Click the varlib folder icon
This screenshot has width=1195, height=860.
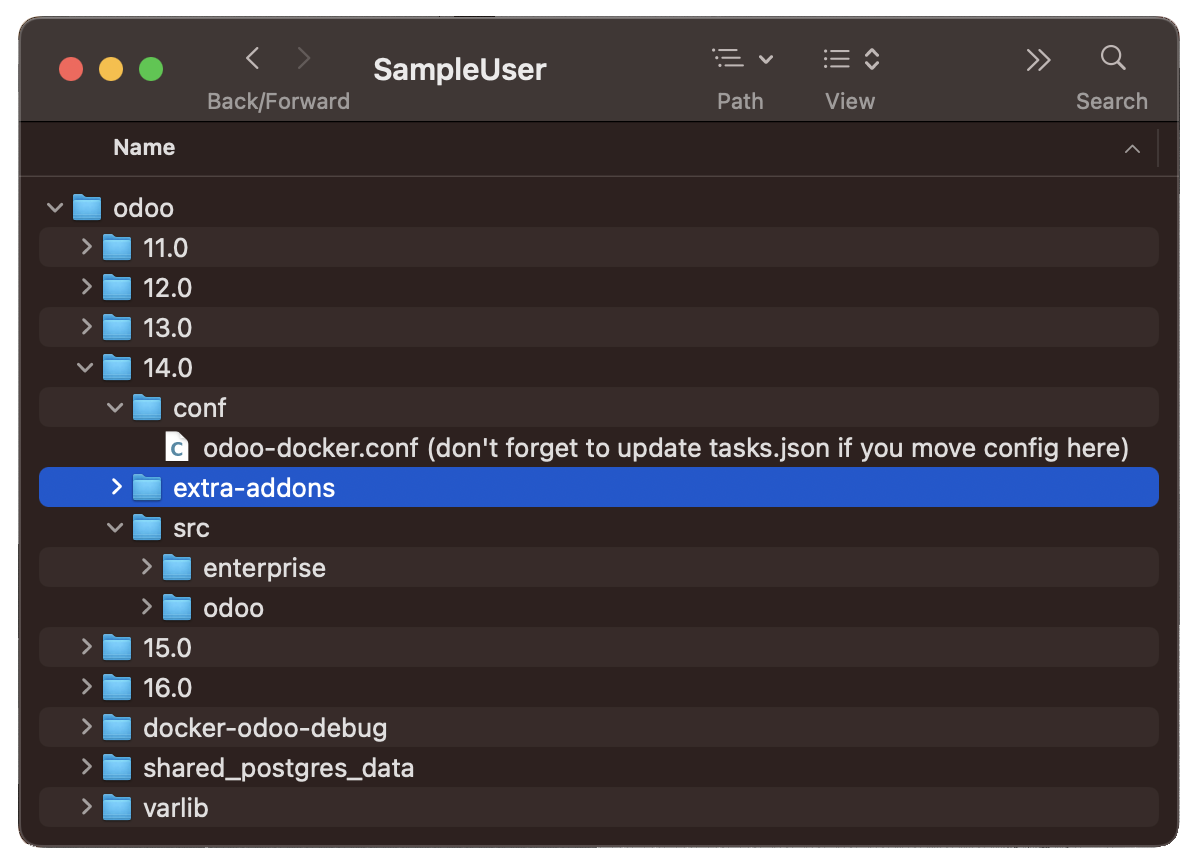(117, 808)
